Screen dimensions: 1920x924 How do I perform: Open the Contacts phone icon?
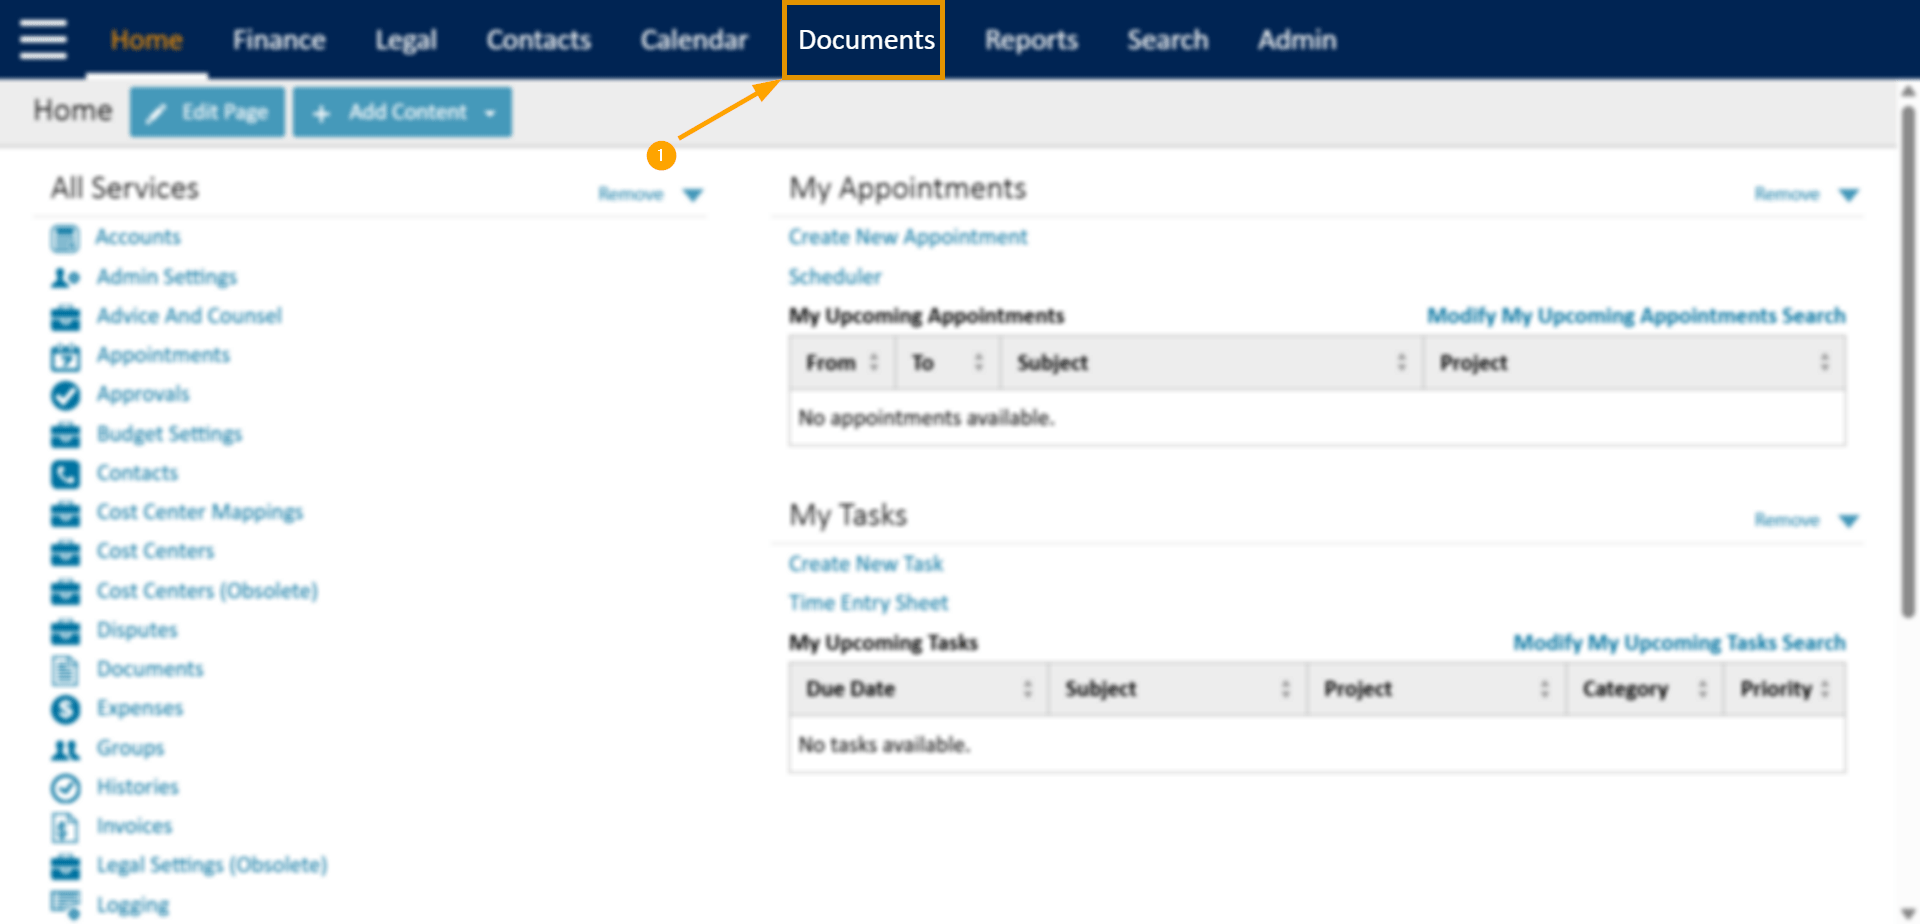pos(64,474)
